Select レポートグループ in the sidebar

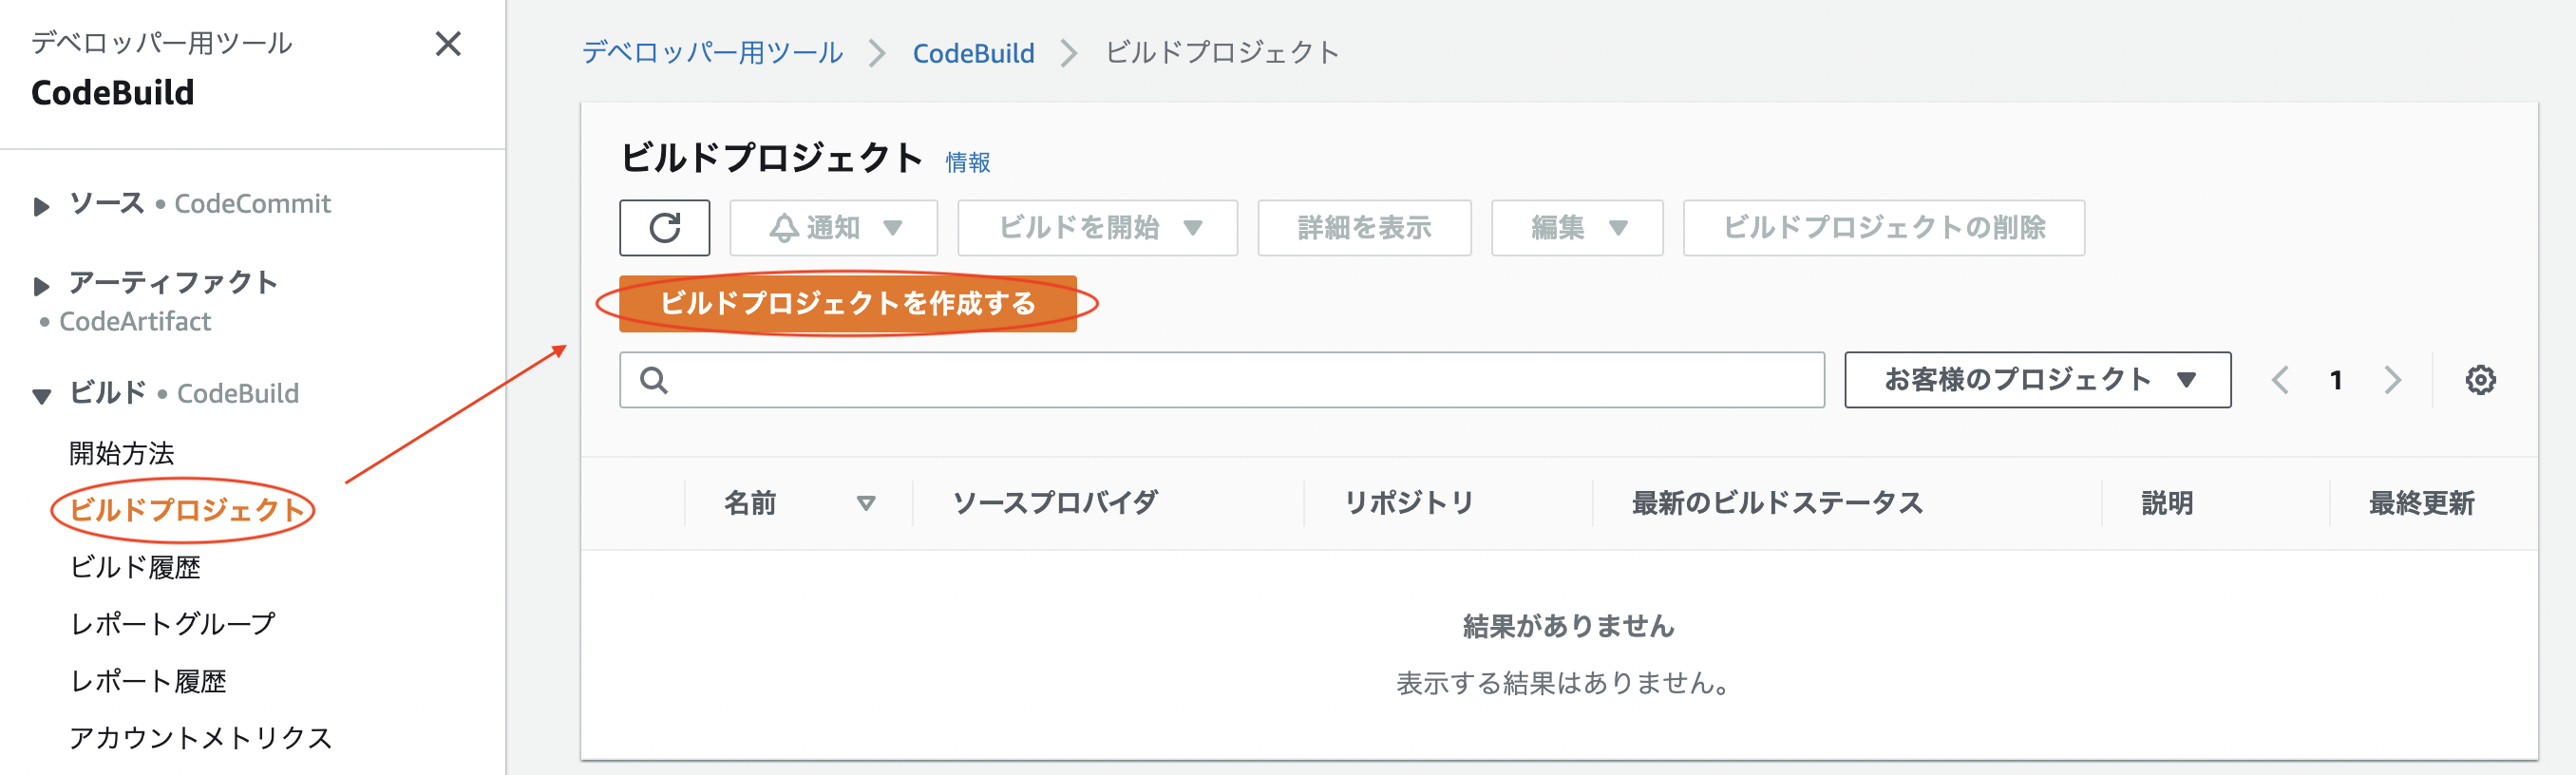[172, 624]
